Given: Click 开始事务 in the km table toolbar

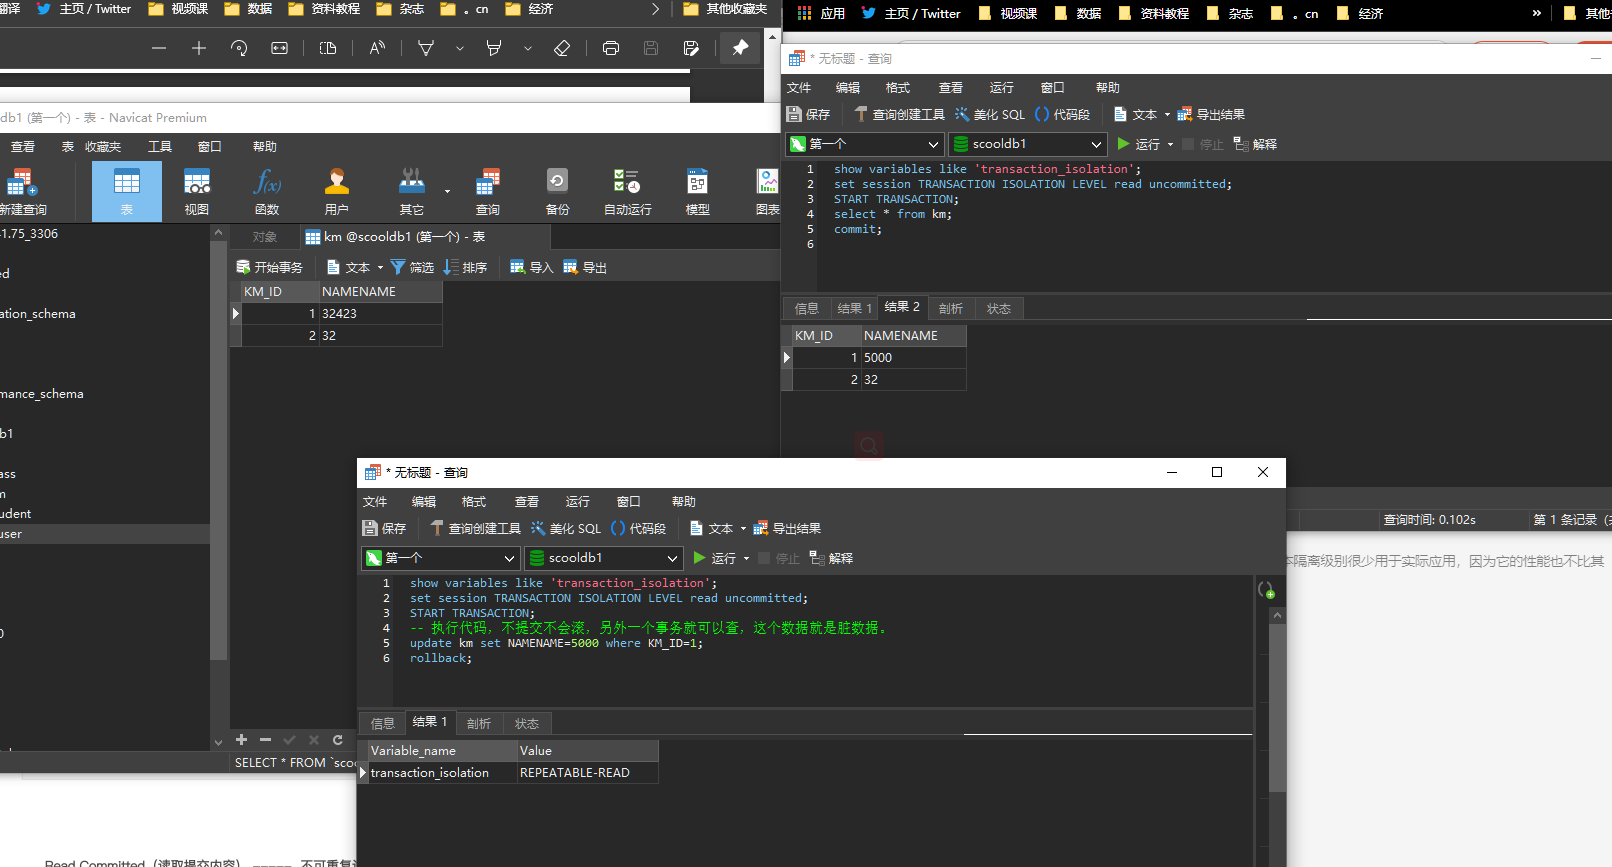Looking at the screenshot, I should 269,267.
